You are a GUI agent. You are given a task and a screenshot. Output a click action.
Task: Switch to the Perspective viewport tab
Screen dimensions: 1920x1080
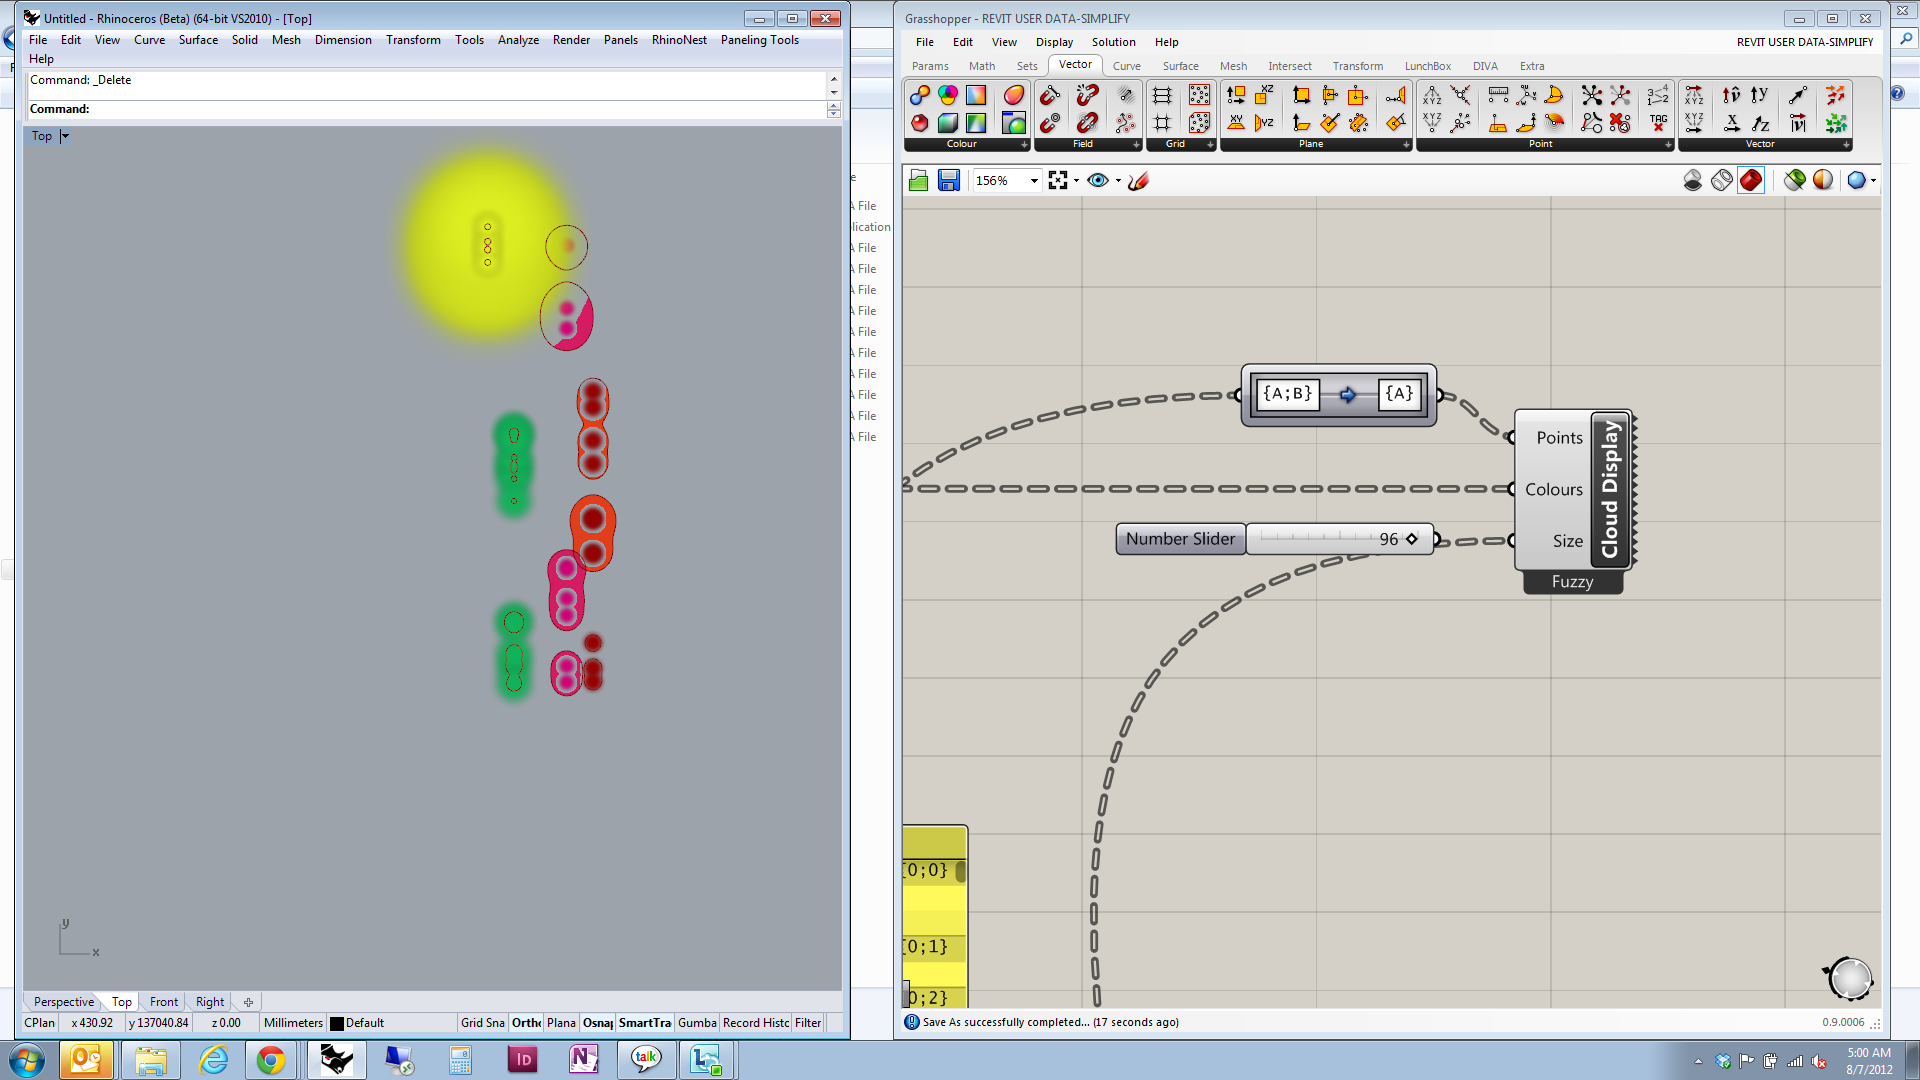pyautogui.click(x=63, y=1002)
